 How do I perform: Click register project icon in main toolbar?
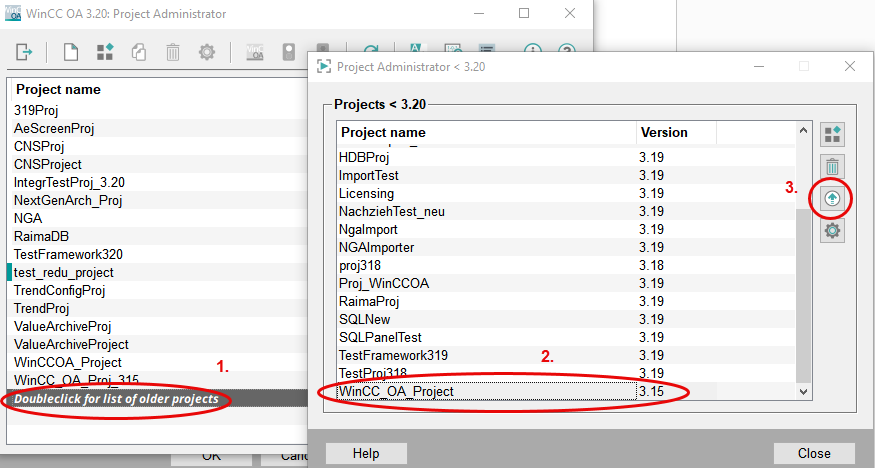point(105,52)
